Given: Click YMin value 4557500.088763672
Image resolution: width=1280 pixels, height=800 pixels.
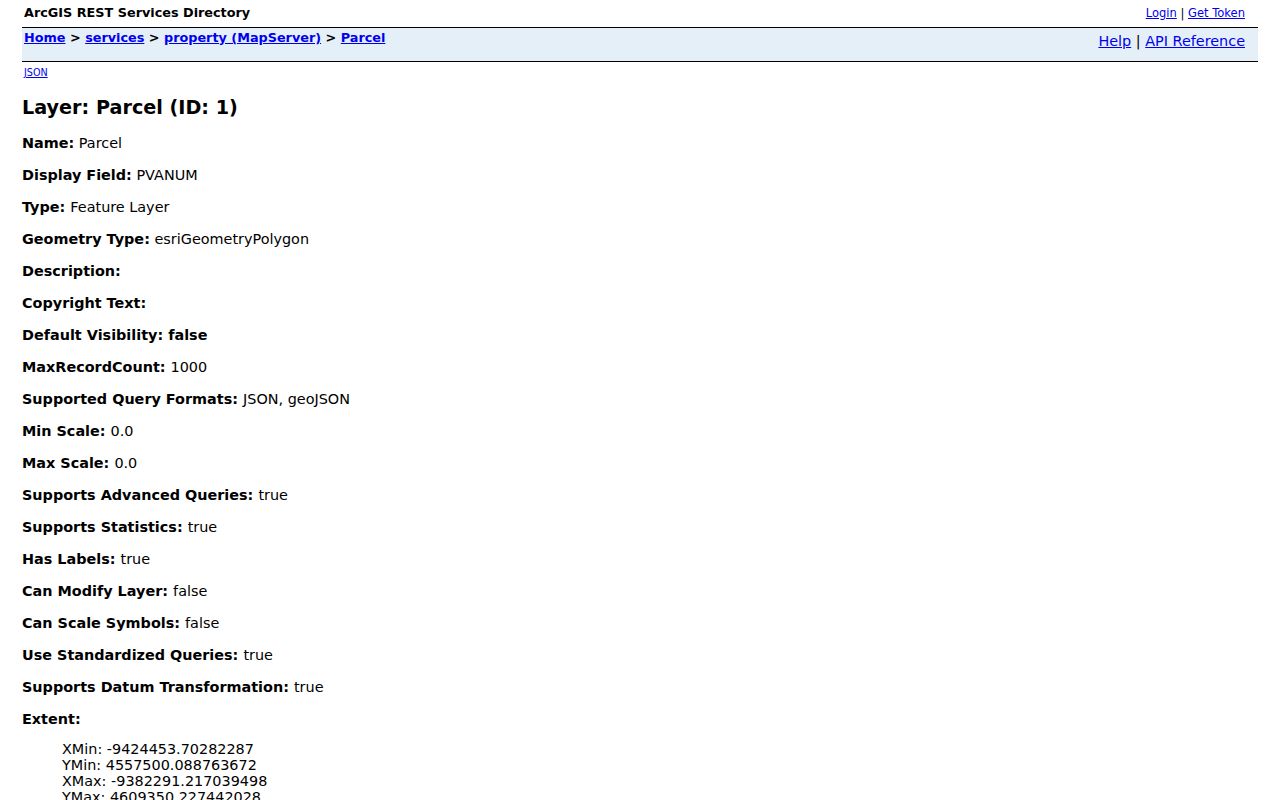Looking at the screenshot, I should [181, 765].
